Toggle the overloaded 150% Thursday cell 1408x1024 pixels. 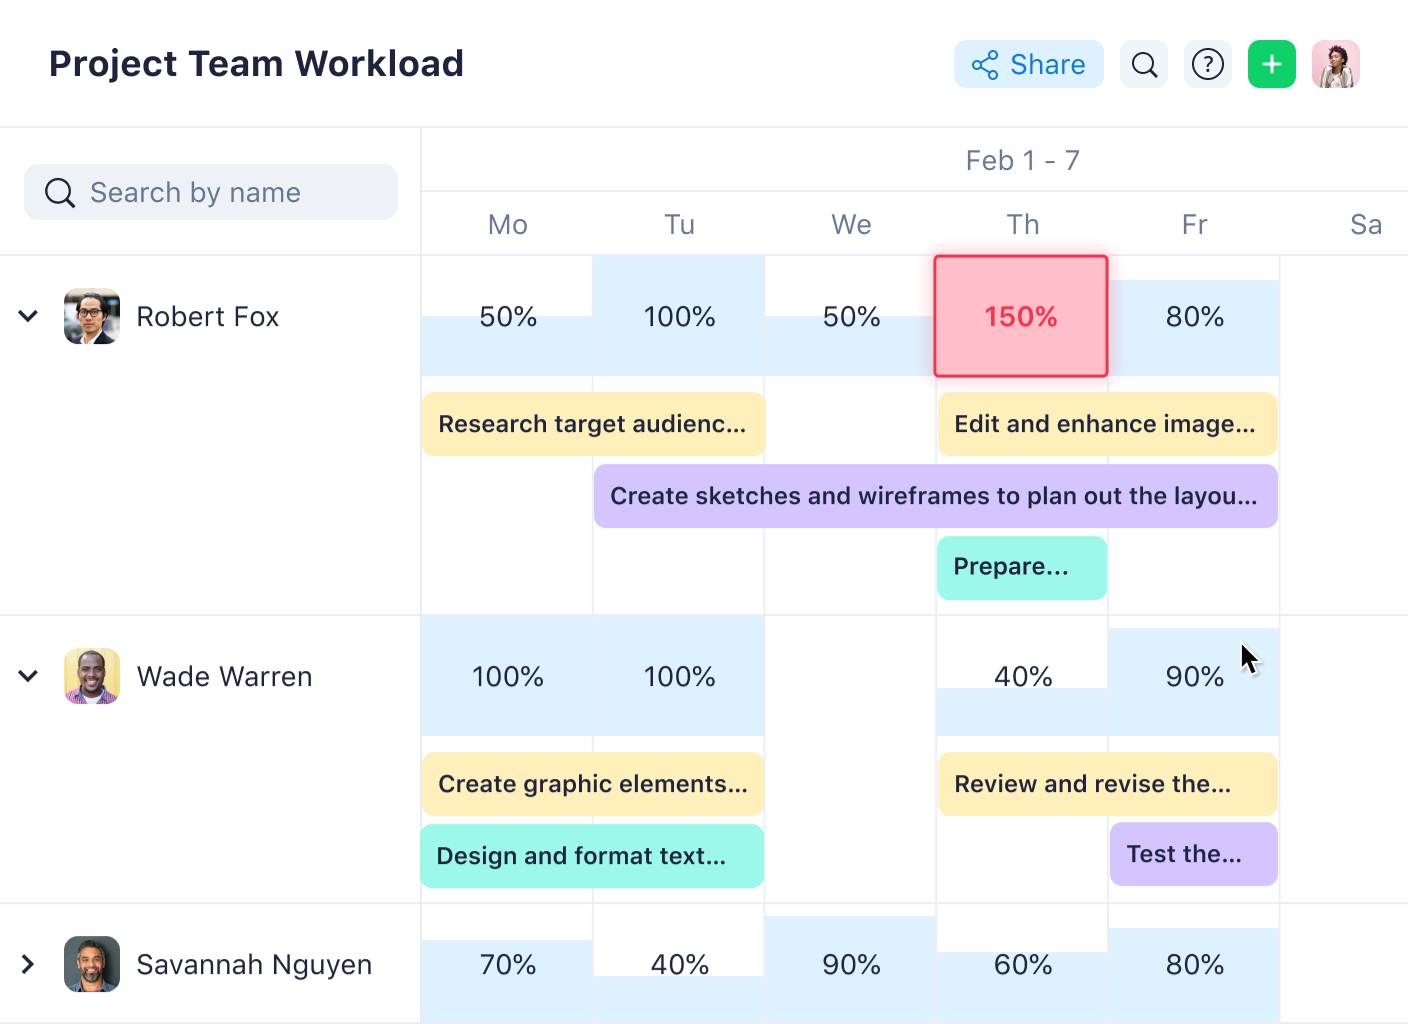(x=1021, y=316)
